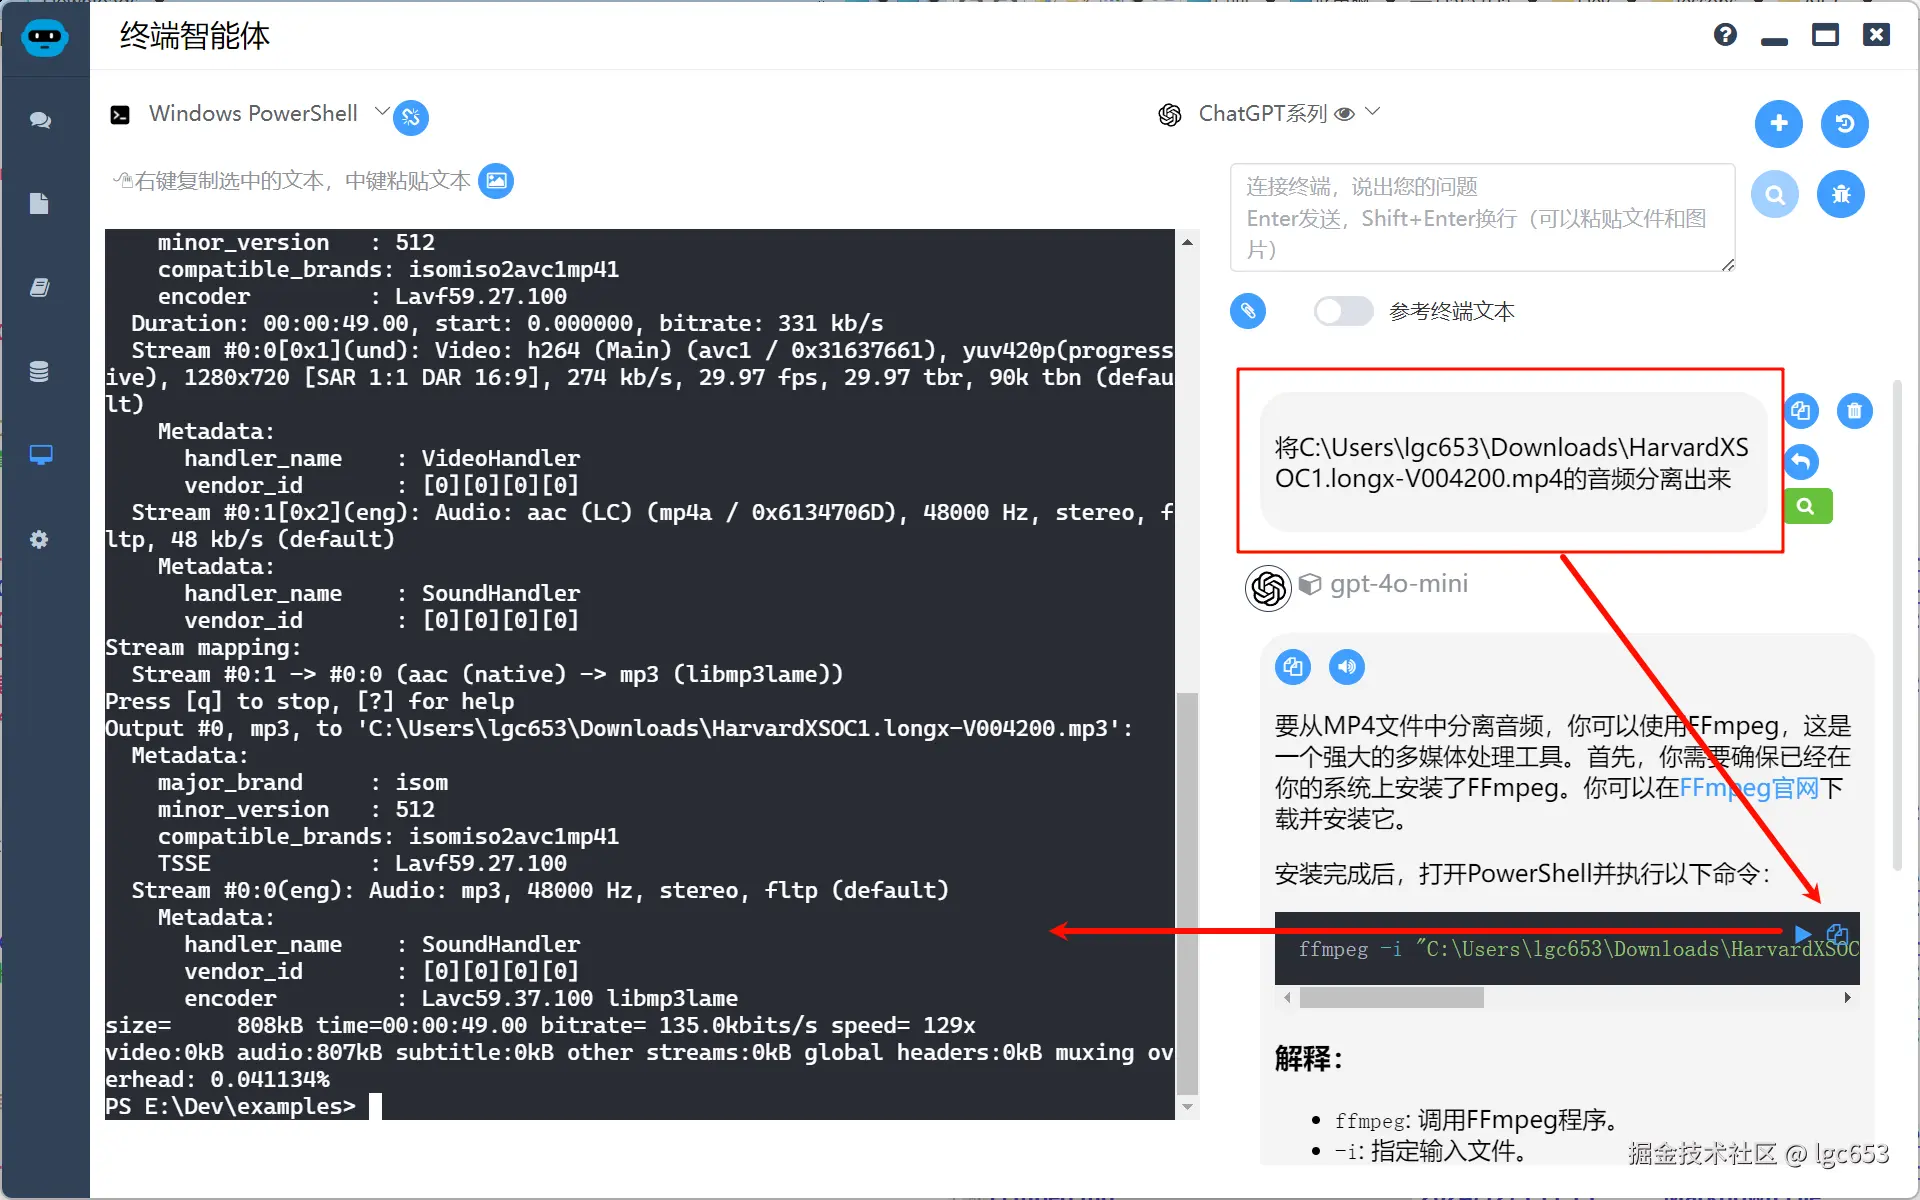Toggle the 参考终端文本 switch

tap(1343, 311)
